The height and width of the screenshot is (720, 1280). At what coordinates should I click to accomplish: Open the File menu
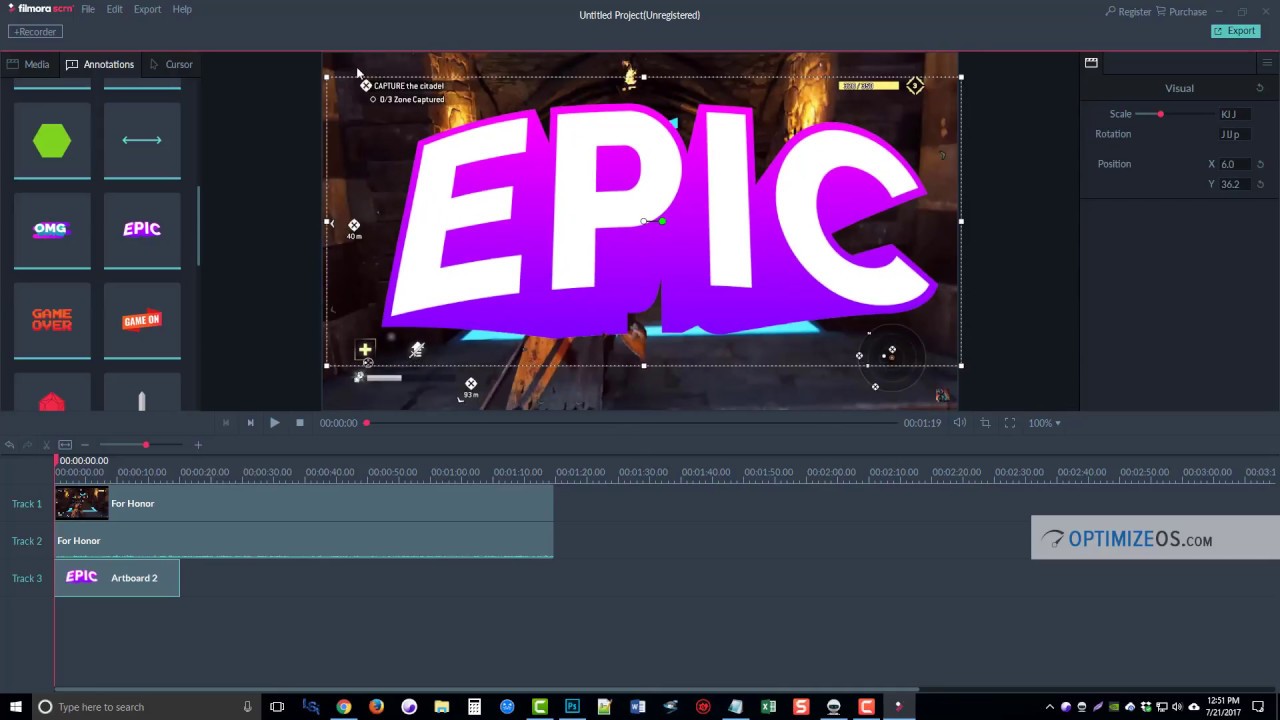pyautogui.click(x=88, y=9)
